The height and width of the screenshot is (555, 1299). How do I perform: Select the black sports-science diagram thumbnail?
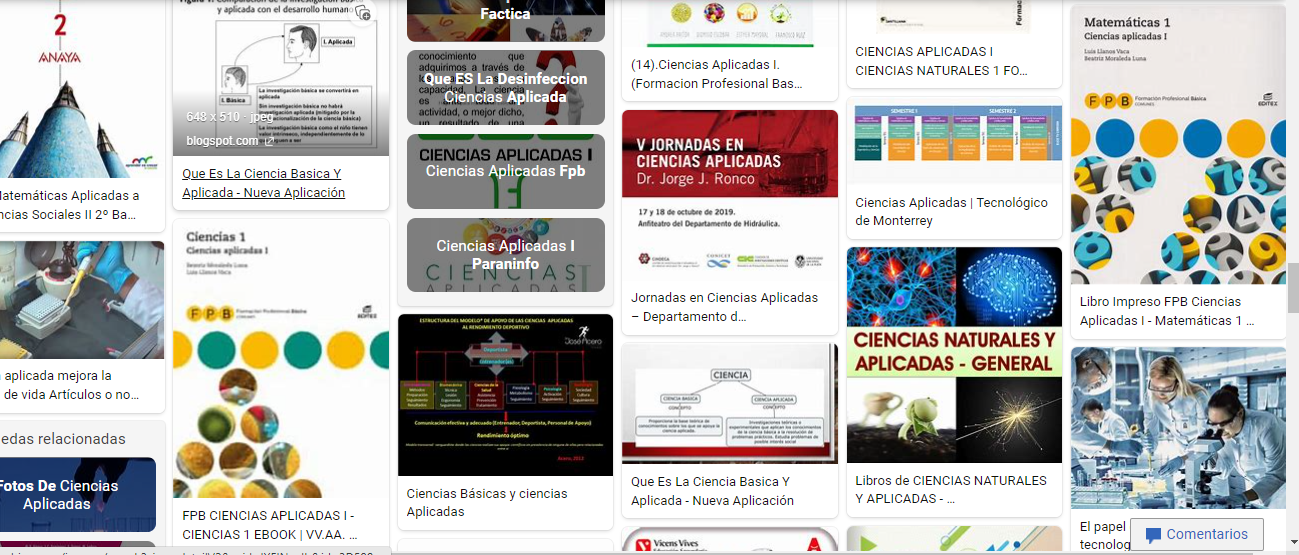click(x=505, y=395)
